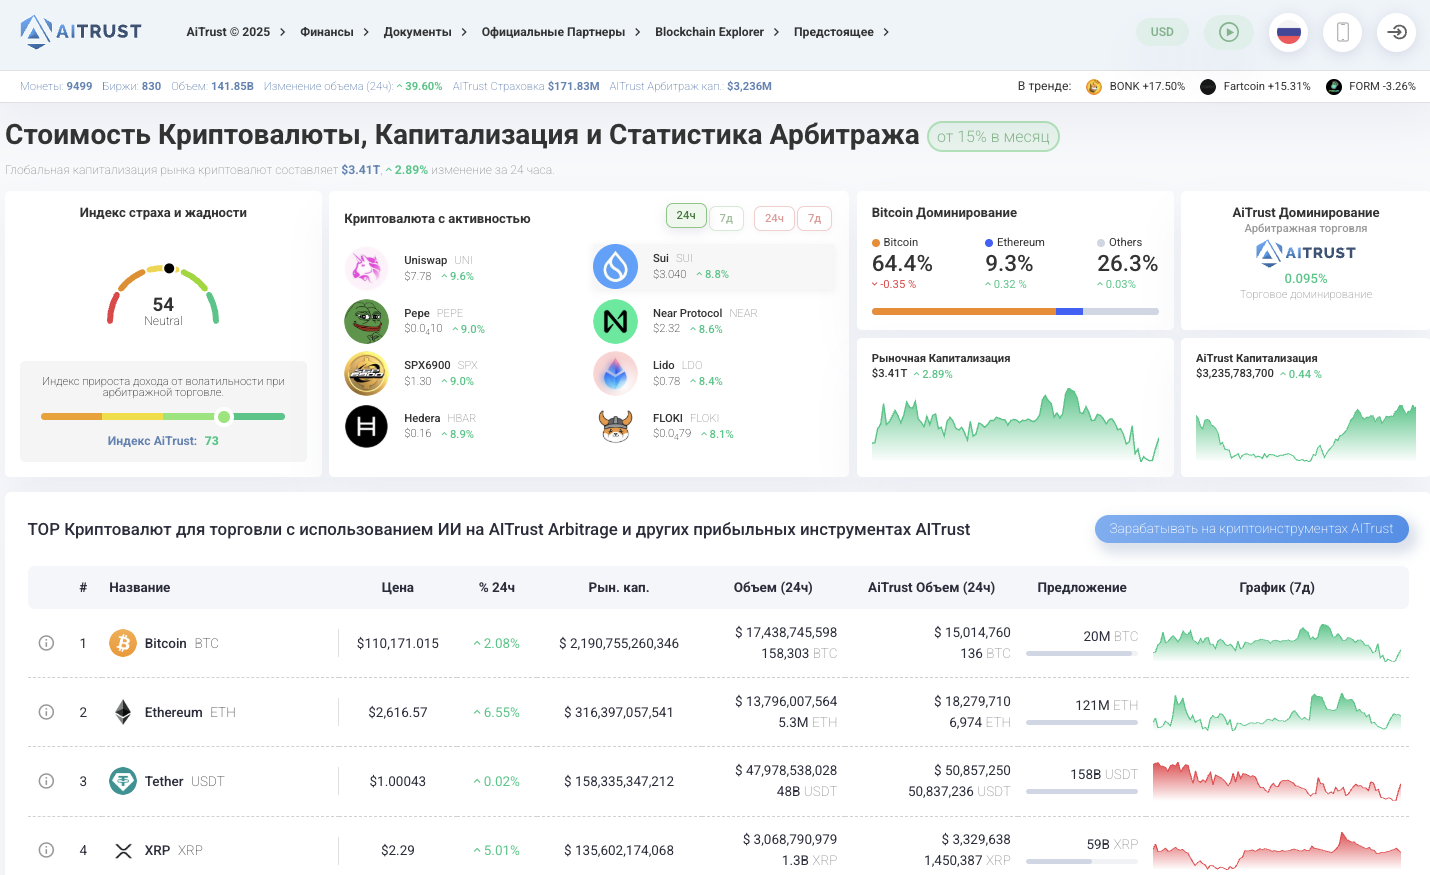Click the FORM trending coin icon
Image resolution: width=1430 pixels, height=875 pixels.
coord(1333,87)
